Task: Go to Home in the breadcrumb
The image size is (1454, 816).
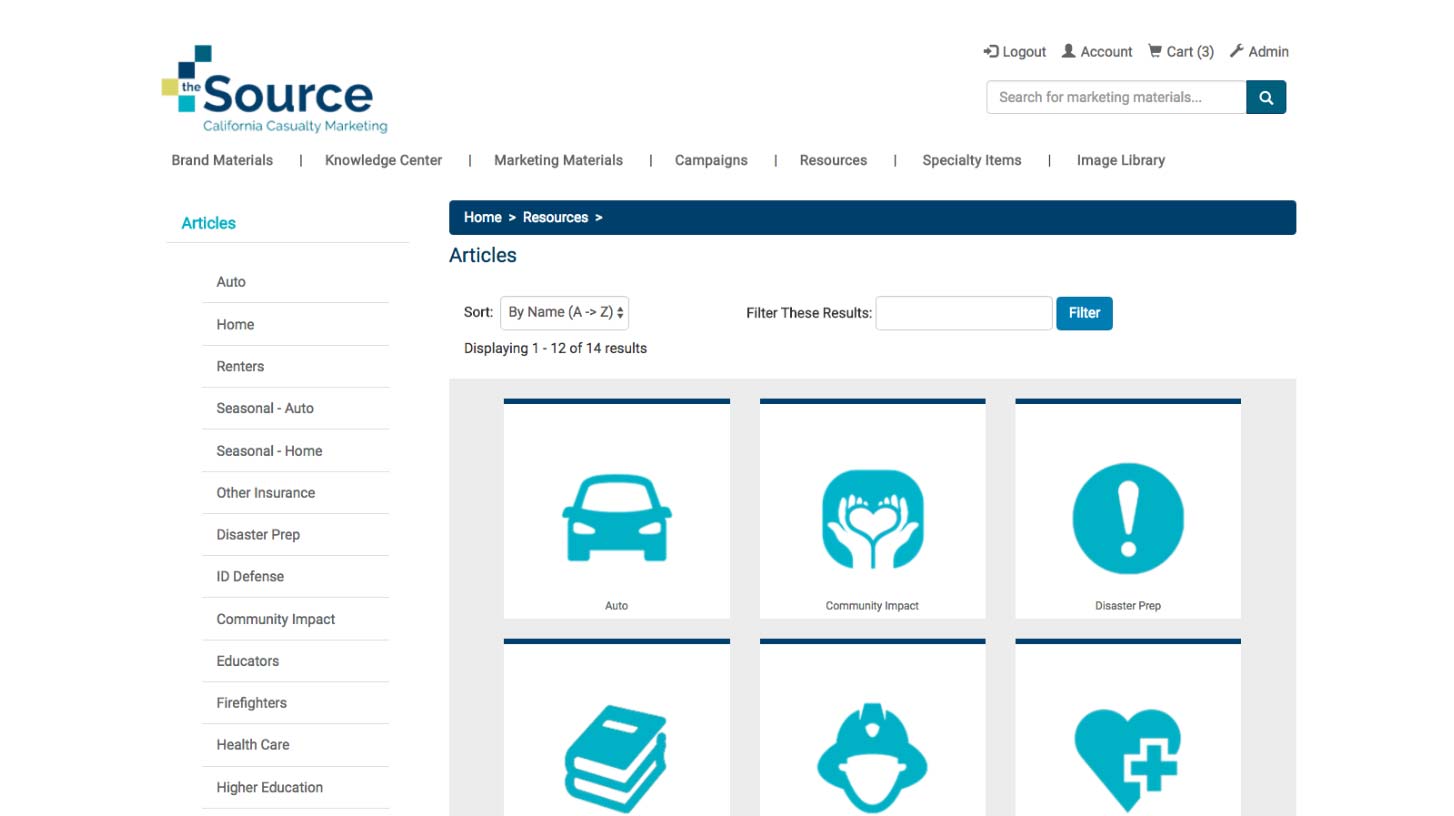Action: click(x=483, y=217)
